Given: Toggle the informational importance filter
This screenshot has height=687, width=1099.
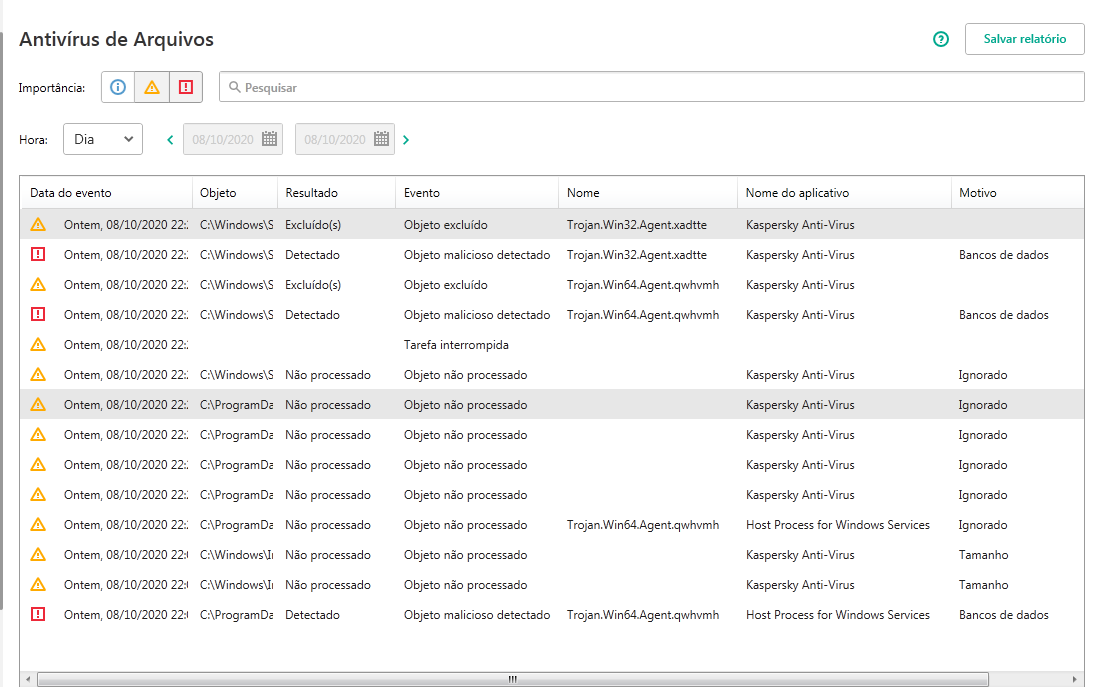Looking at the screenshot, I should click(x=118, y=87).
